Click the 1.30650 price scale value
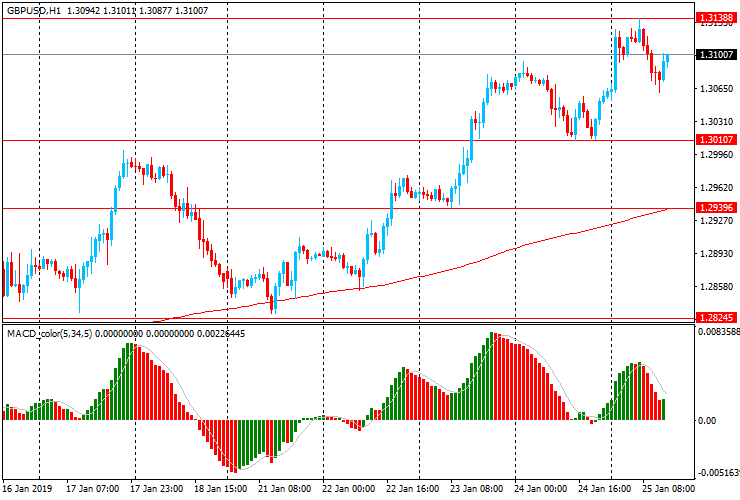The image size is (740, 500). (716, 88)
